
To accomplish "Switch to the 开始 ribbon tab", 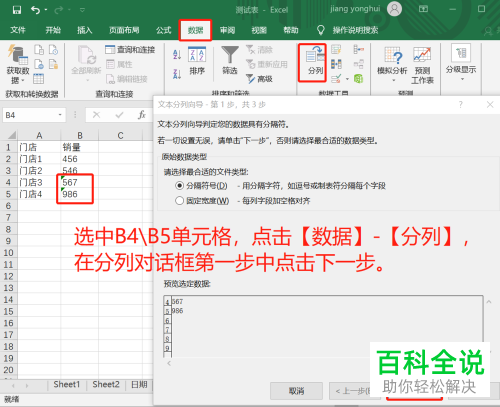I will coord(53,30).
